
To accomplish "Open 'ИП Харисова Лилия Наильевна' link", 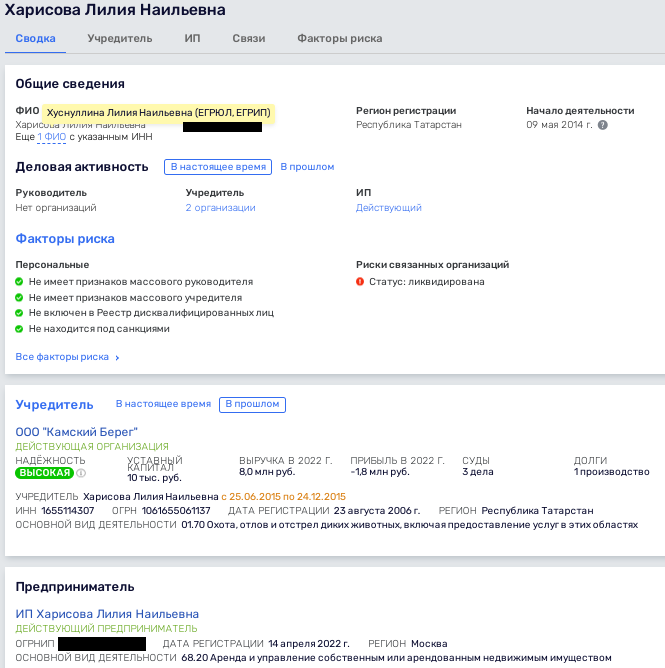I will coord(107,614).
